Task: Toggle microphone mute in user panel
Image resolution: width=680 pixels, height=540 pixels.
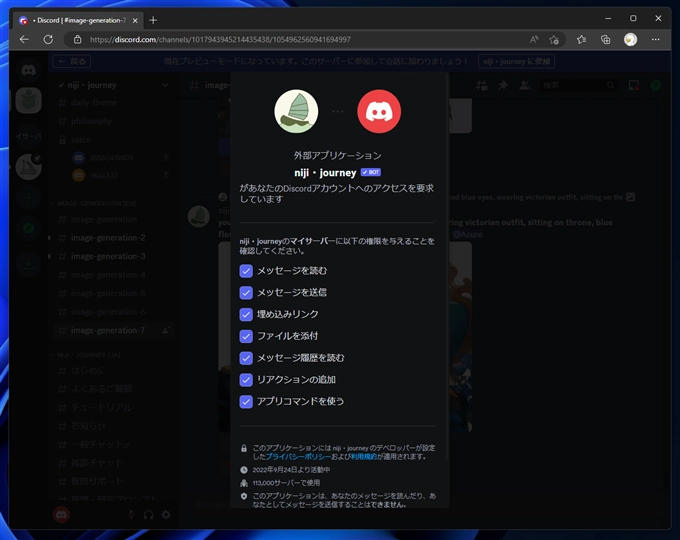Action: click(x=131, y=515)
